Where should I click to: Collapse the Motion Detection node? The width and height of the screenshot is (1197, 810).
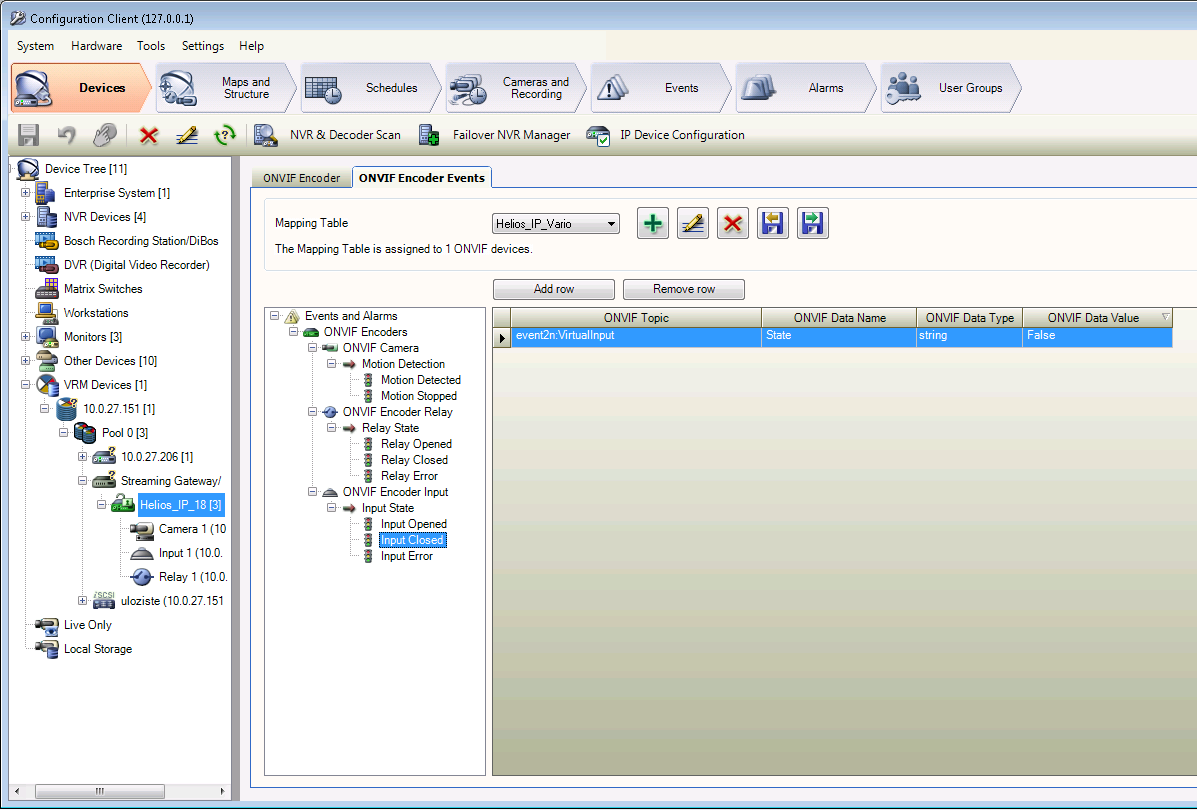pyautogui.click(x=332, y=364)
